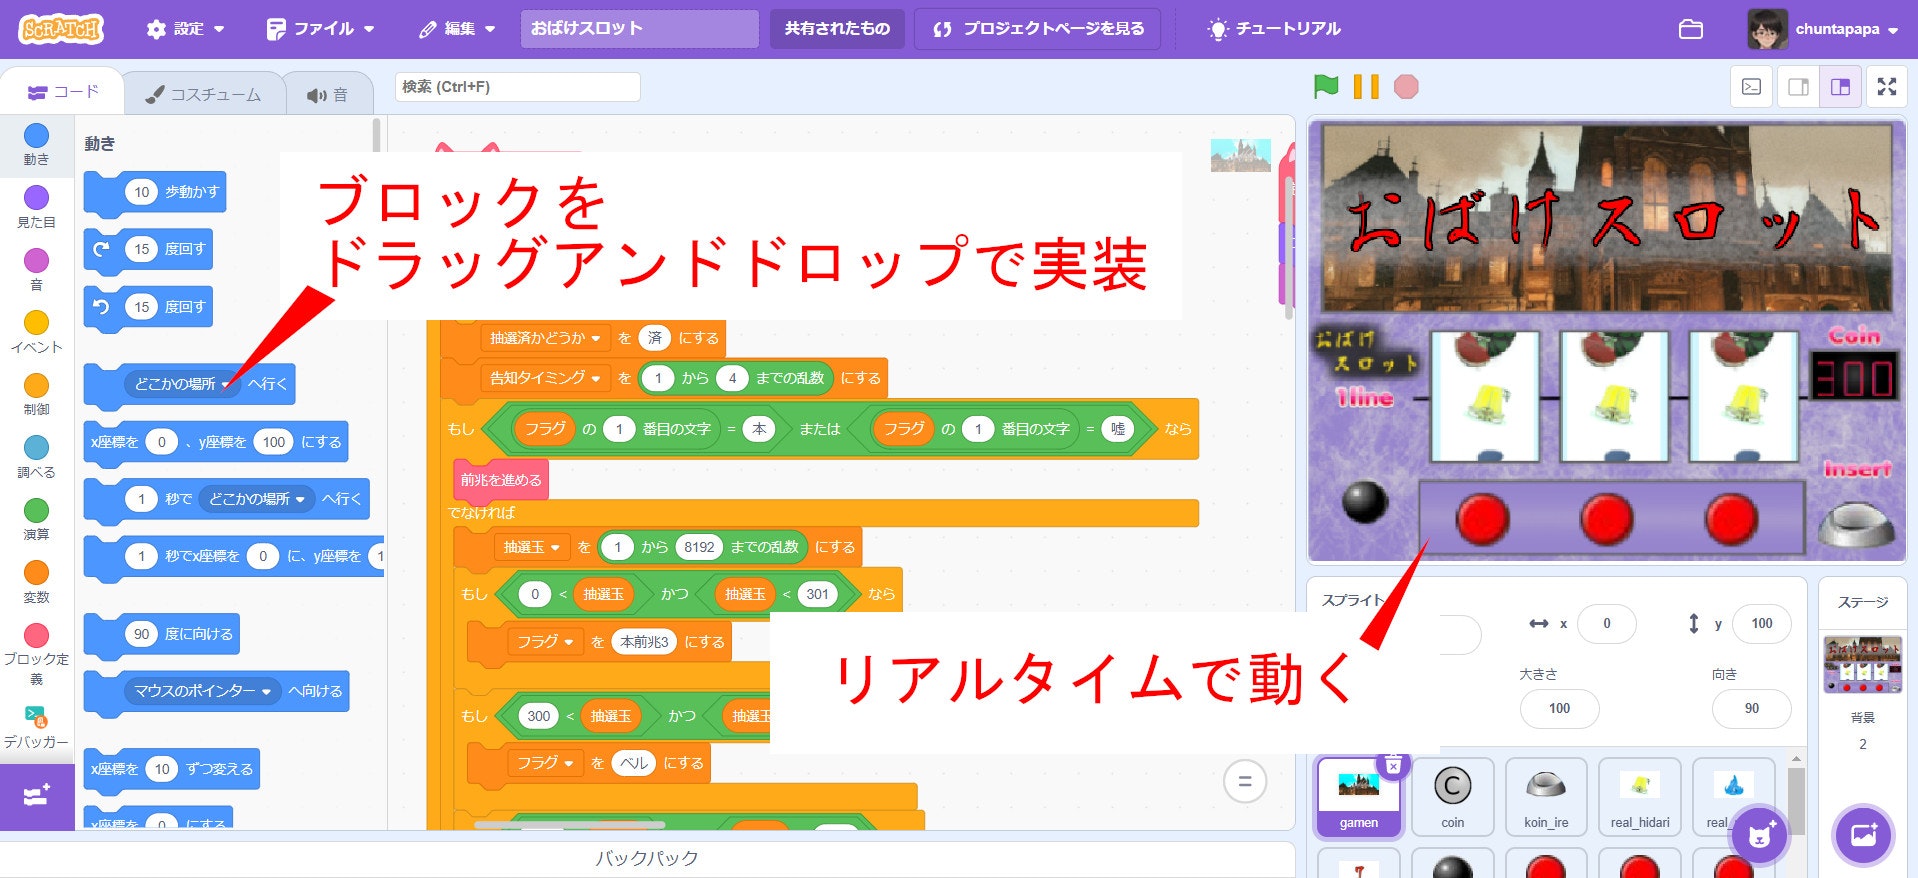
Task: Select the 動き block category
Action: point(36,145)
